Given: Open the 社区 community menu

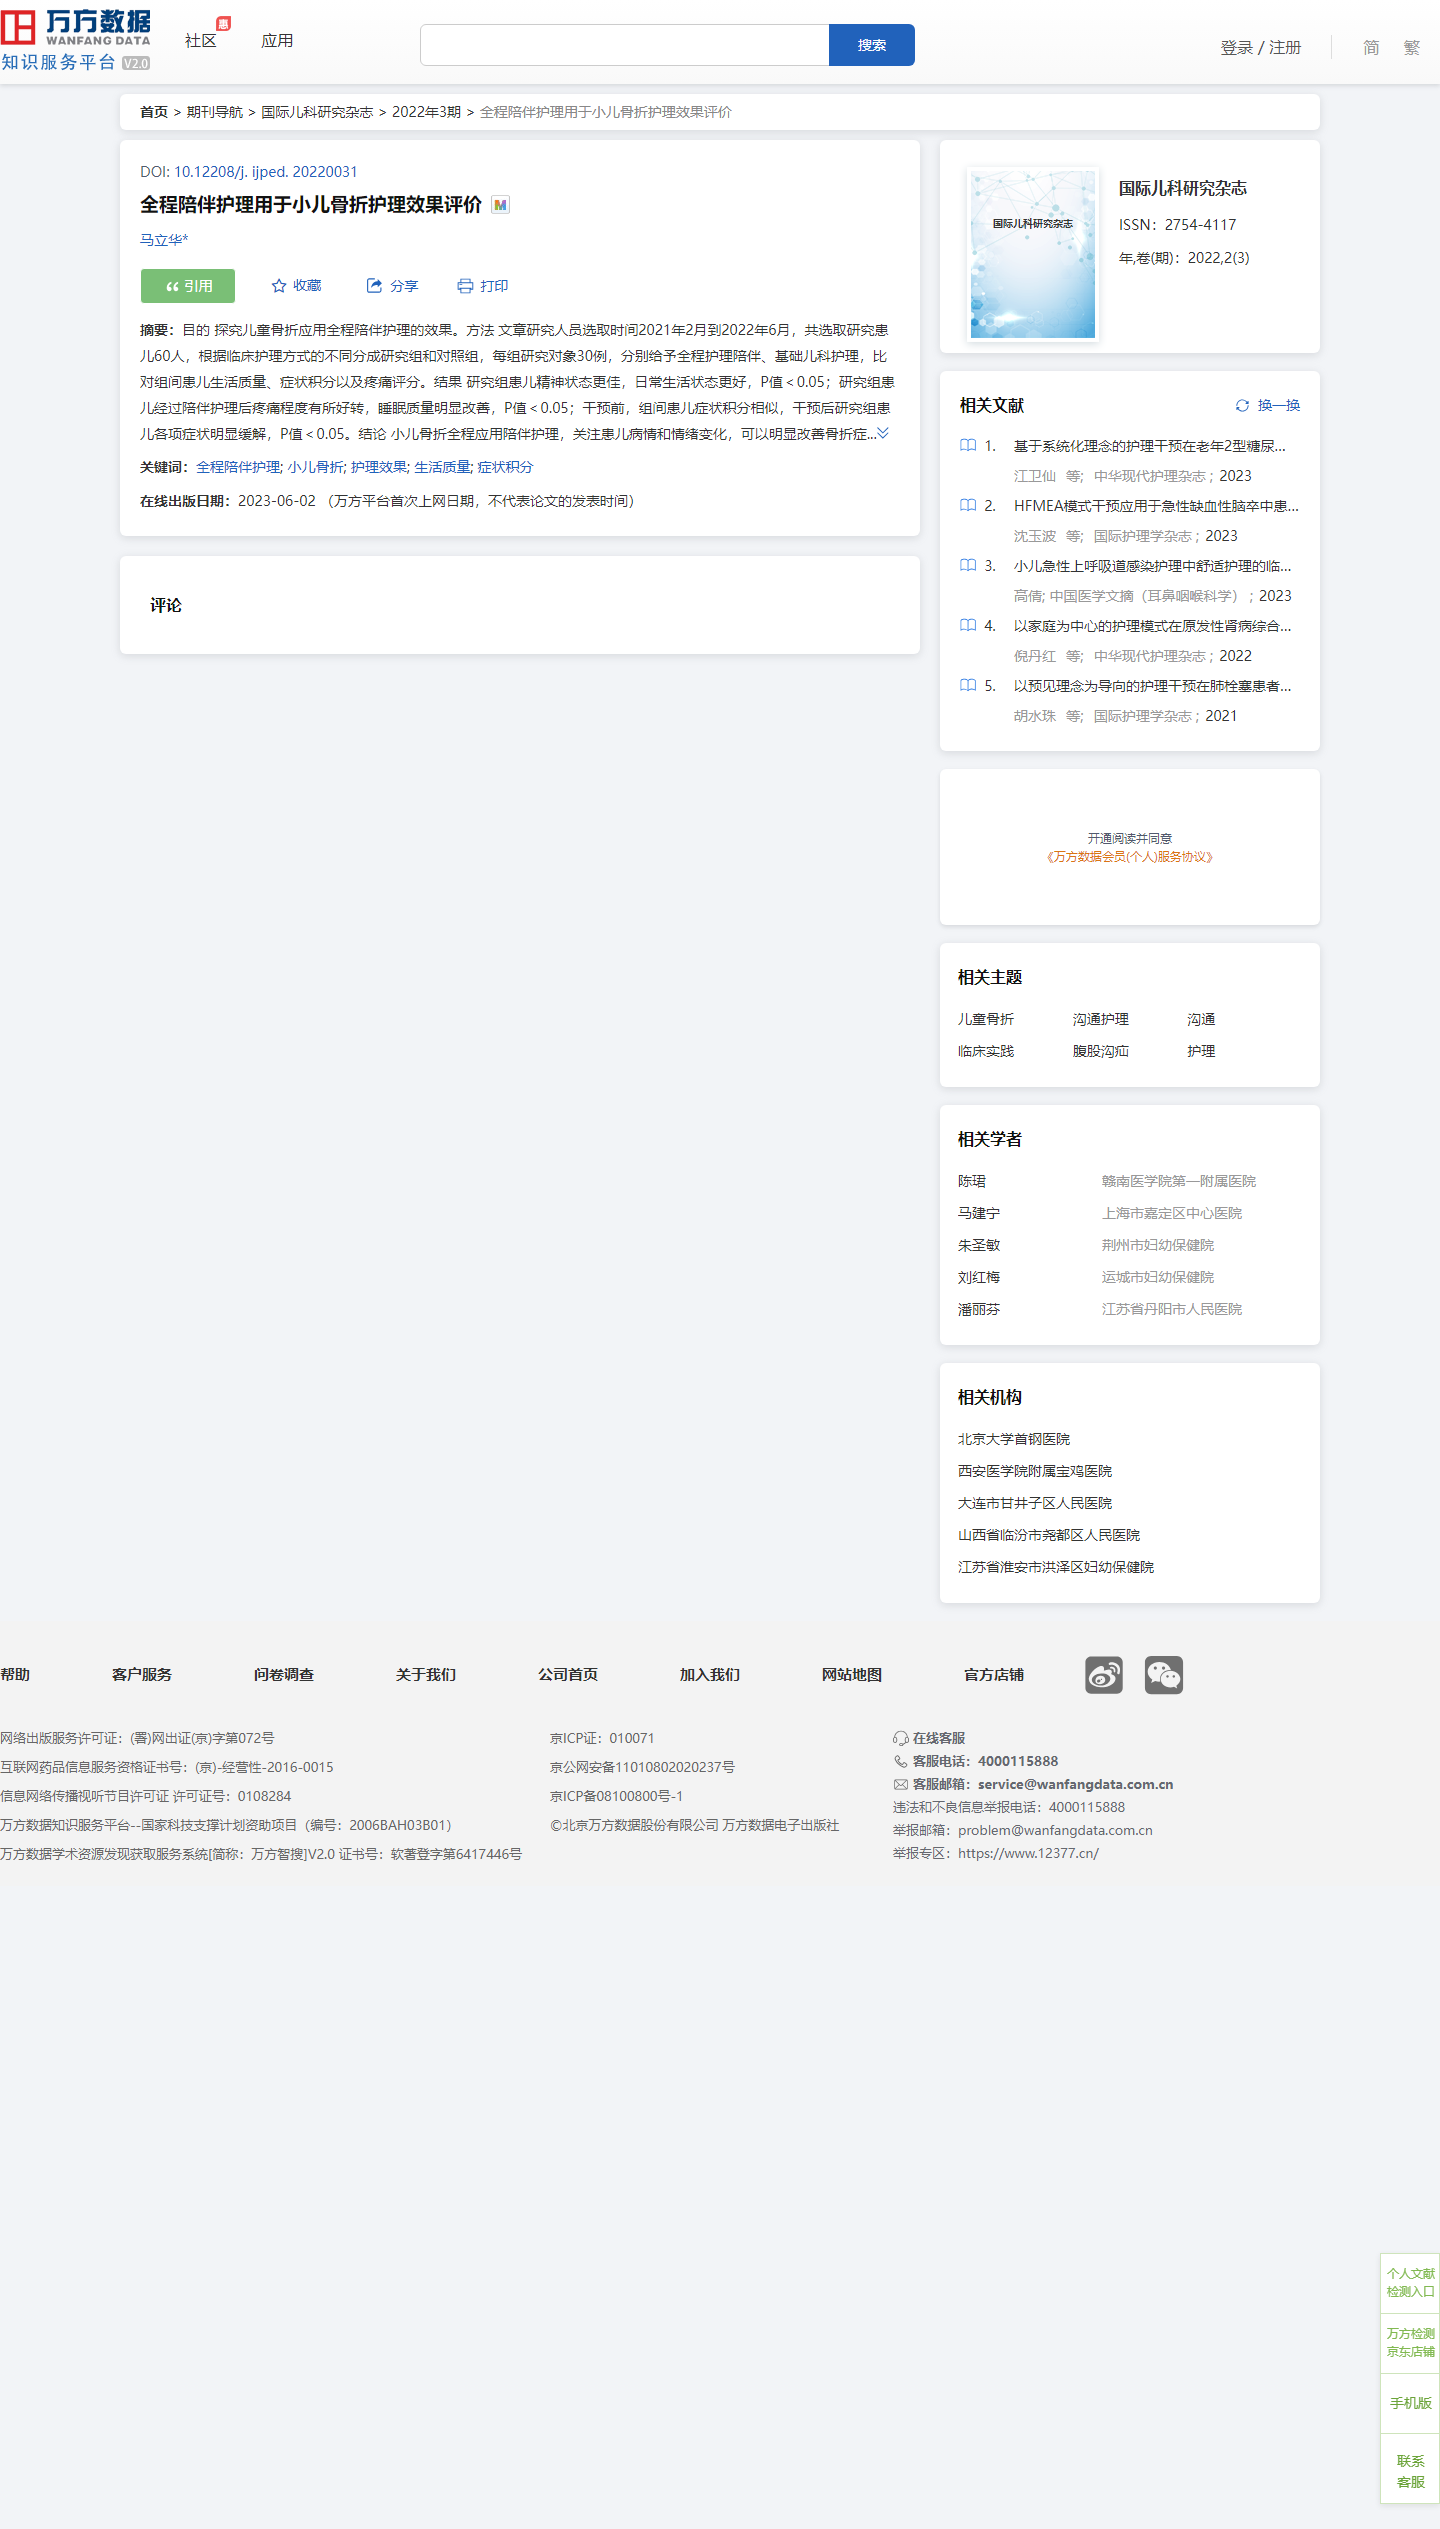Looking at the screenshot, I should click(x=201, y=41).
